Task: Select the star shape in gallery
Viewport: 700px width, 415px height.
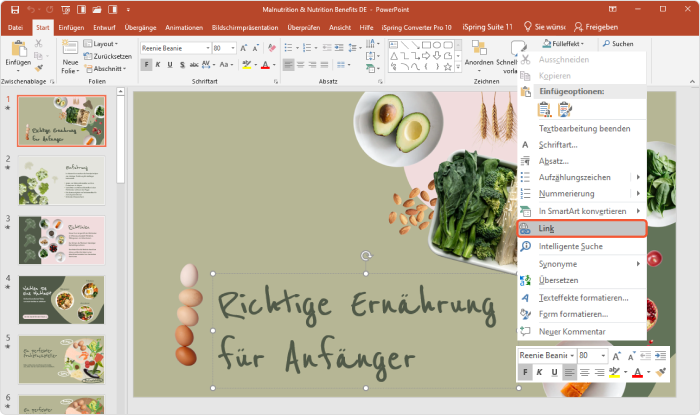Action: tap(448, 67)
